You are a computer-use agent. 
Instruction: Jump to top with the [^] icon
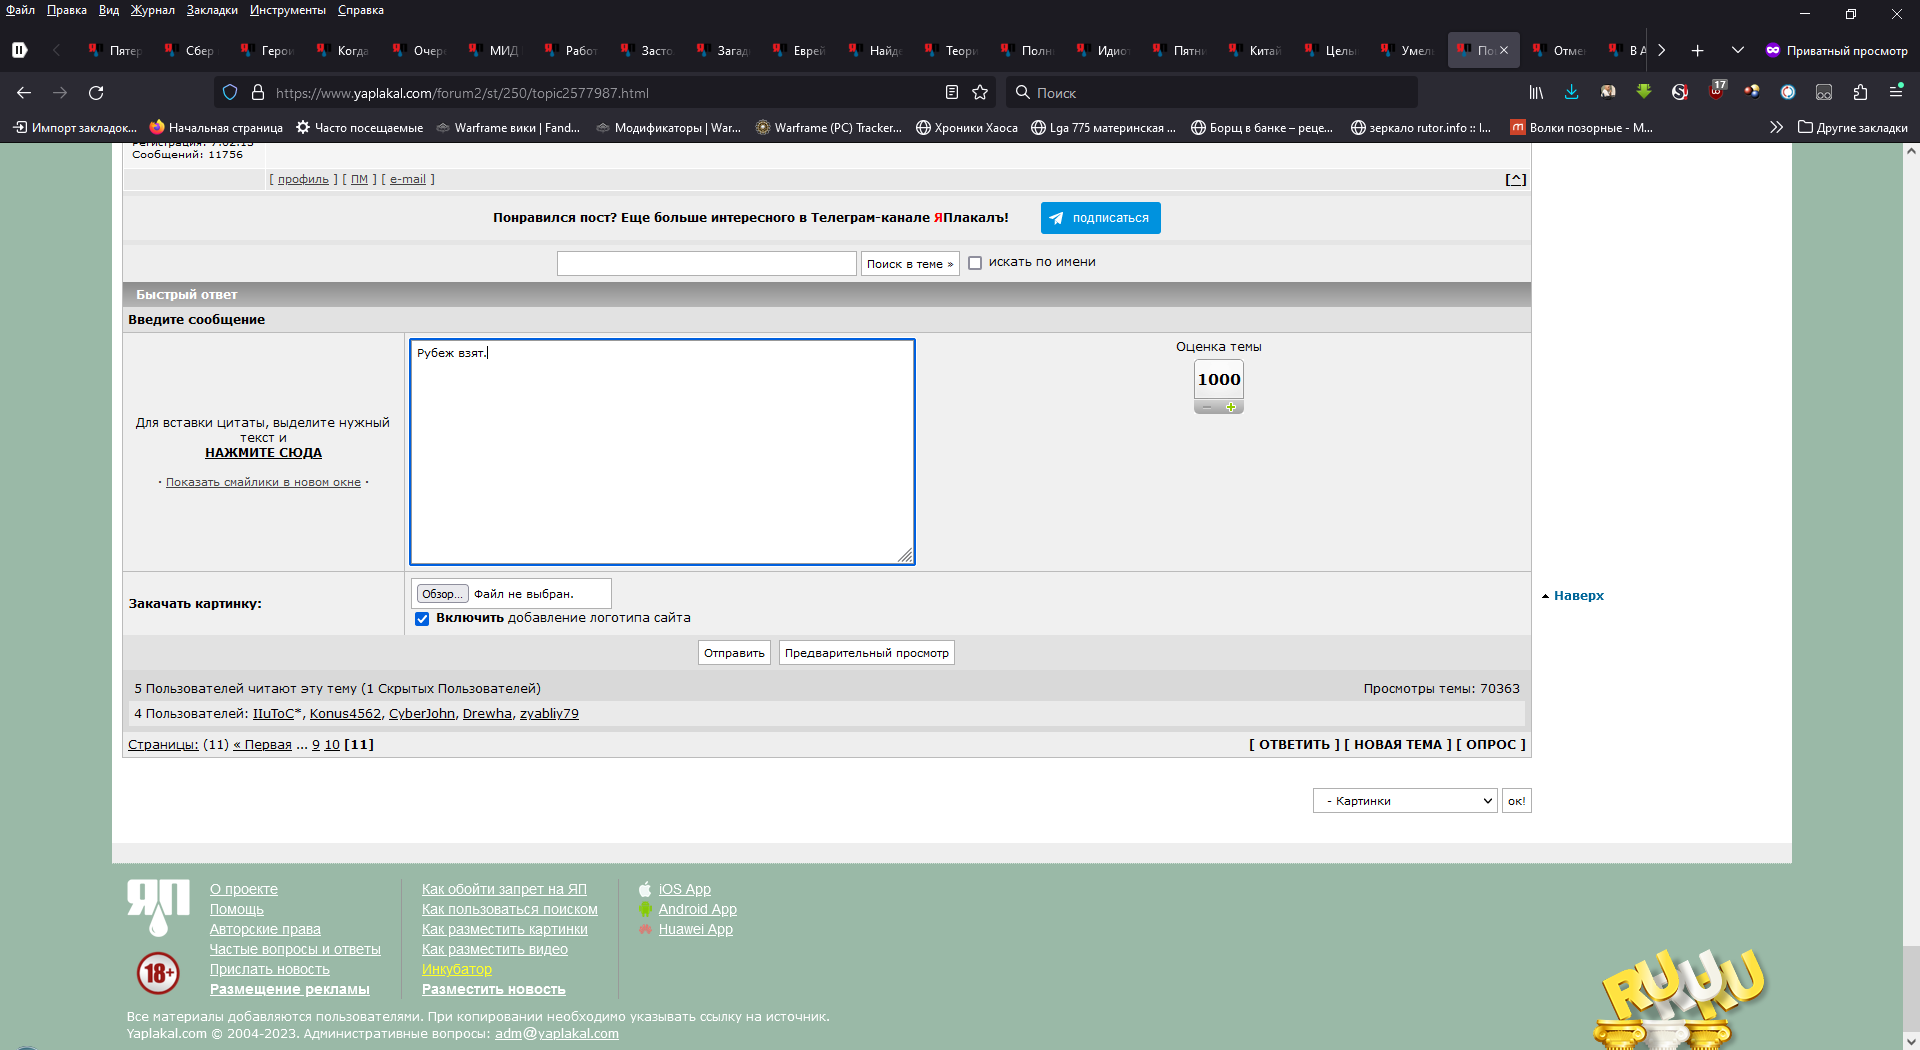click(x=1516, y=180)
